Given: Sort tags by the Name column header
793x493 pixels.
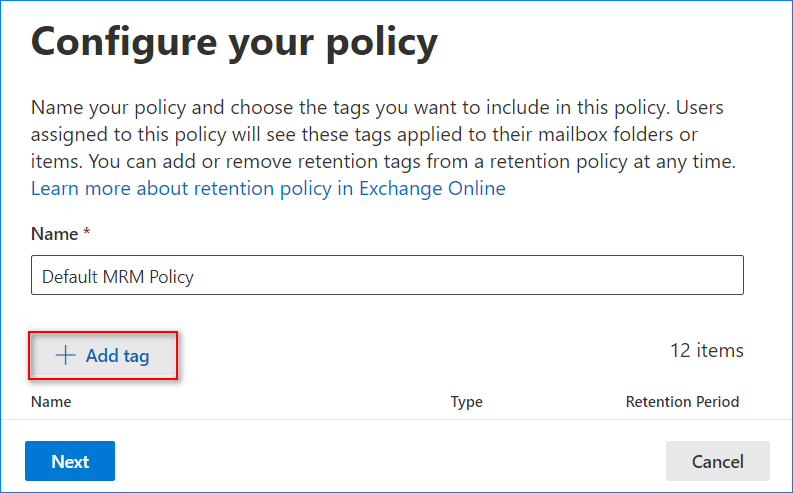Looking at the screenshot, I should [51, 402].
